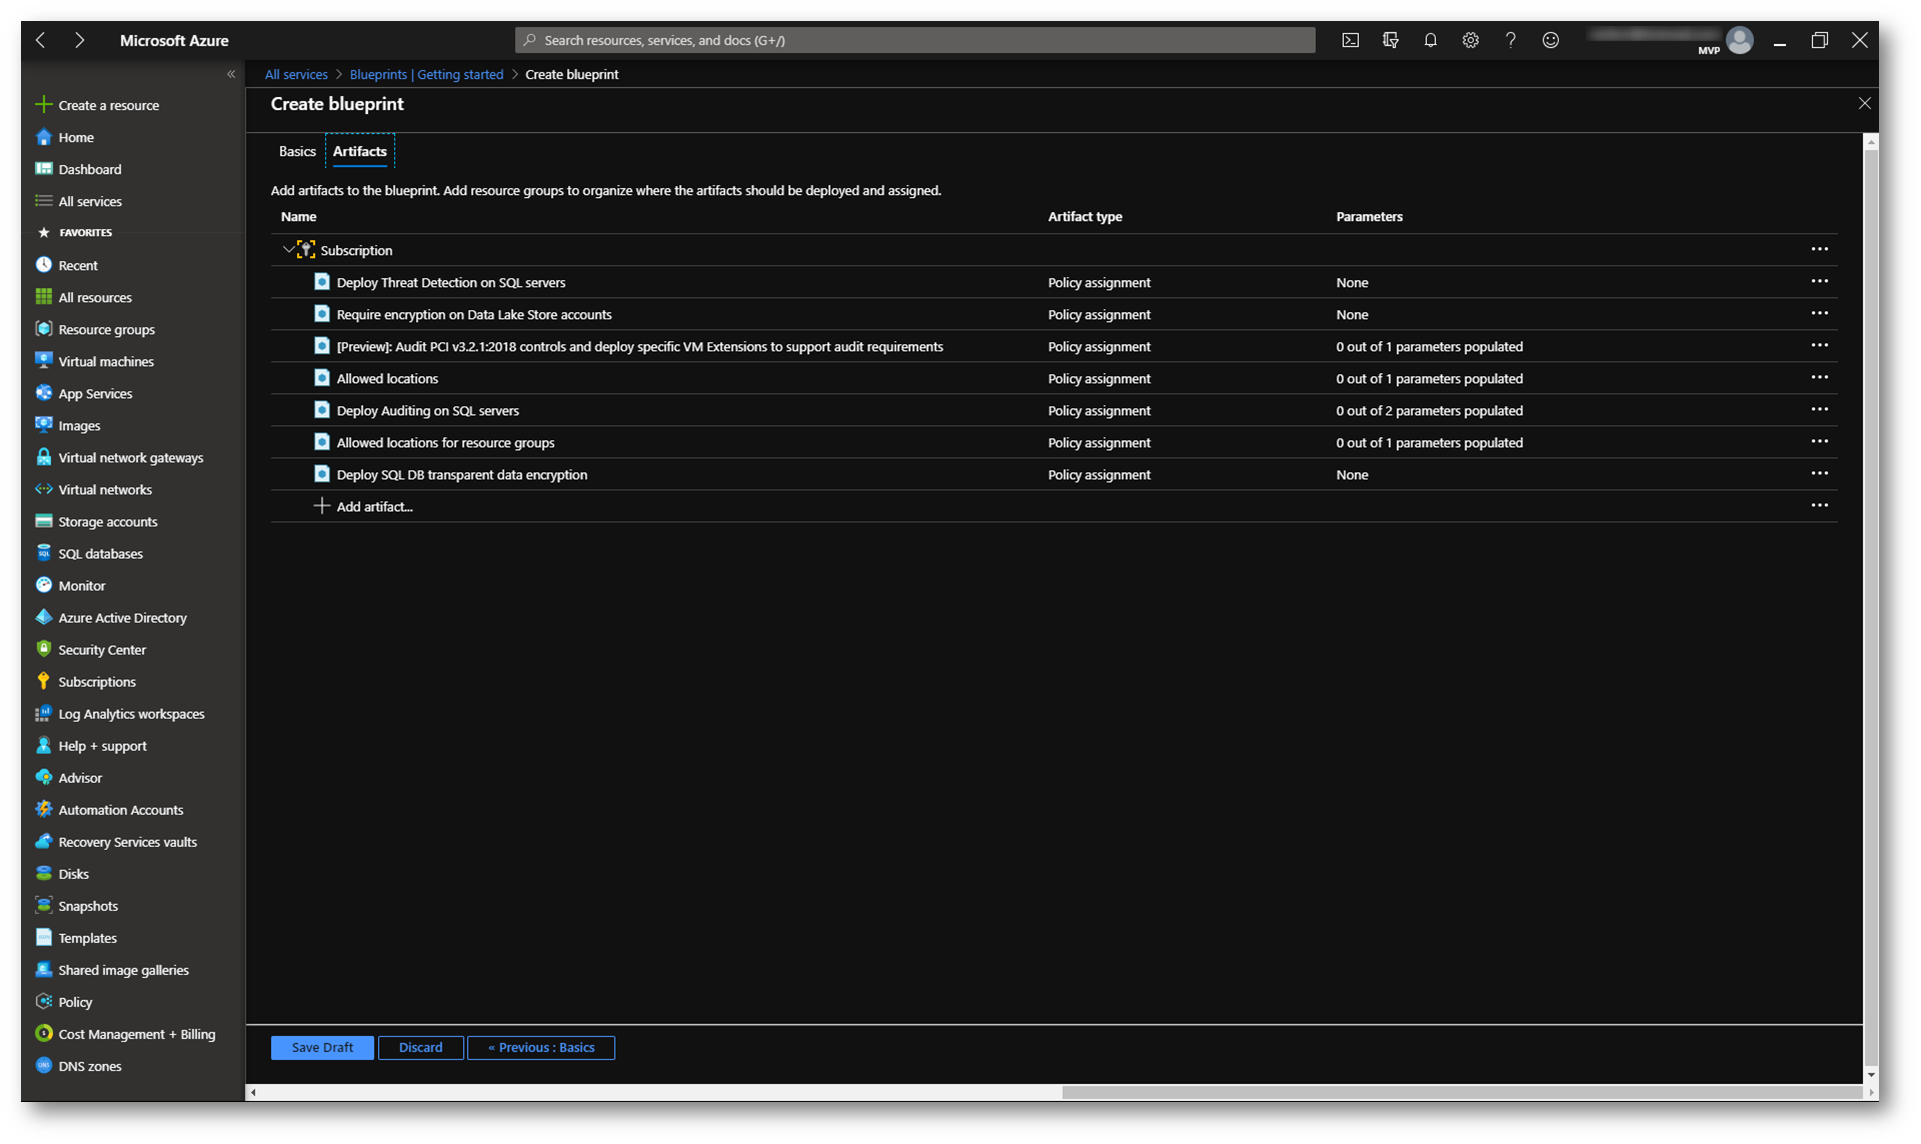Open Home in the sidebar

[x=65, y=137]
